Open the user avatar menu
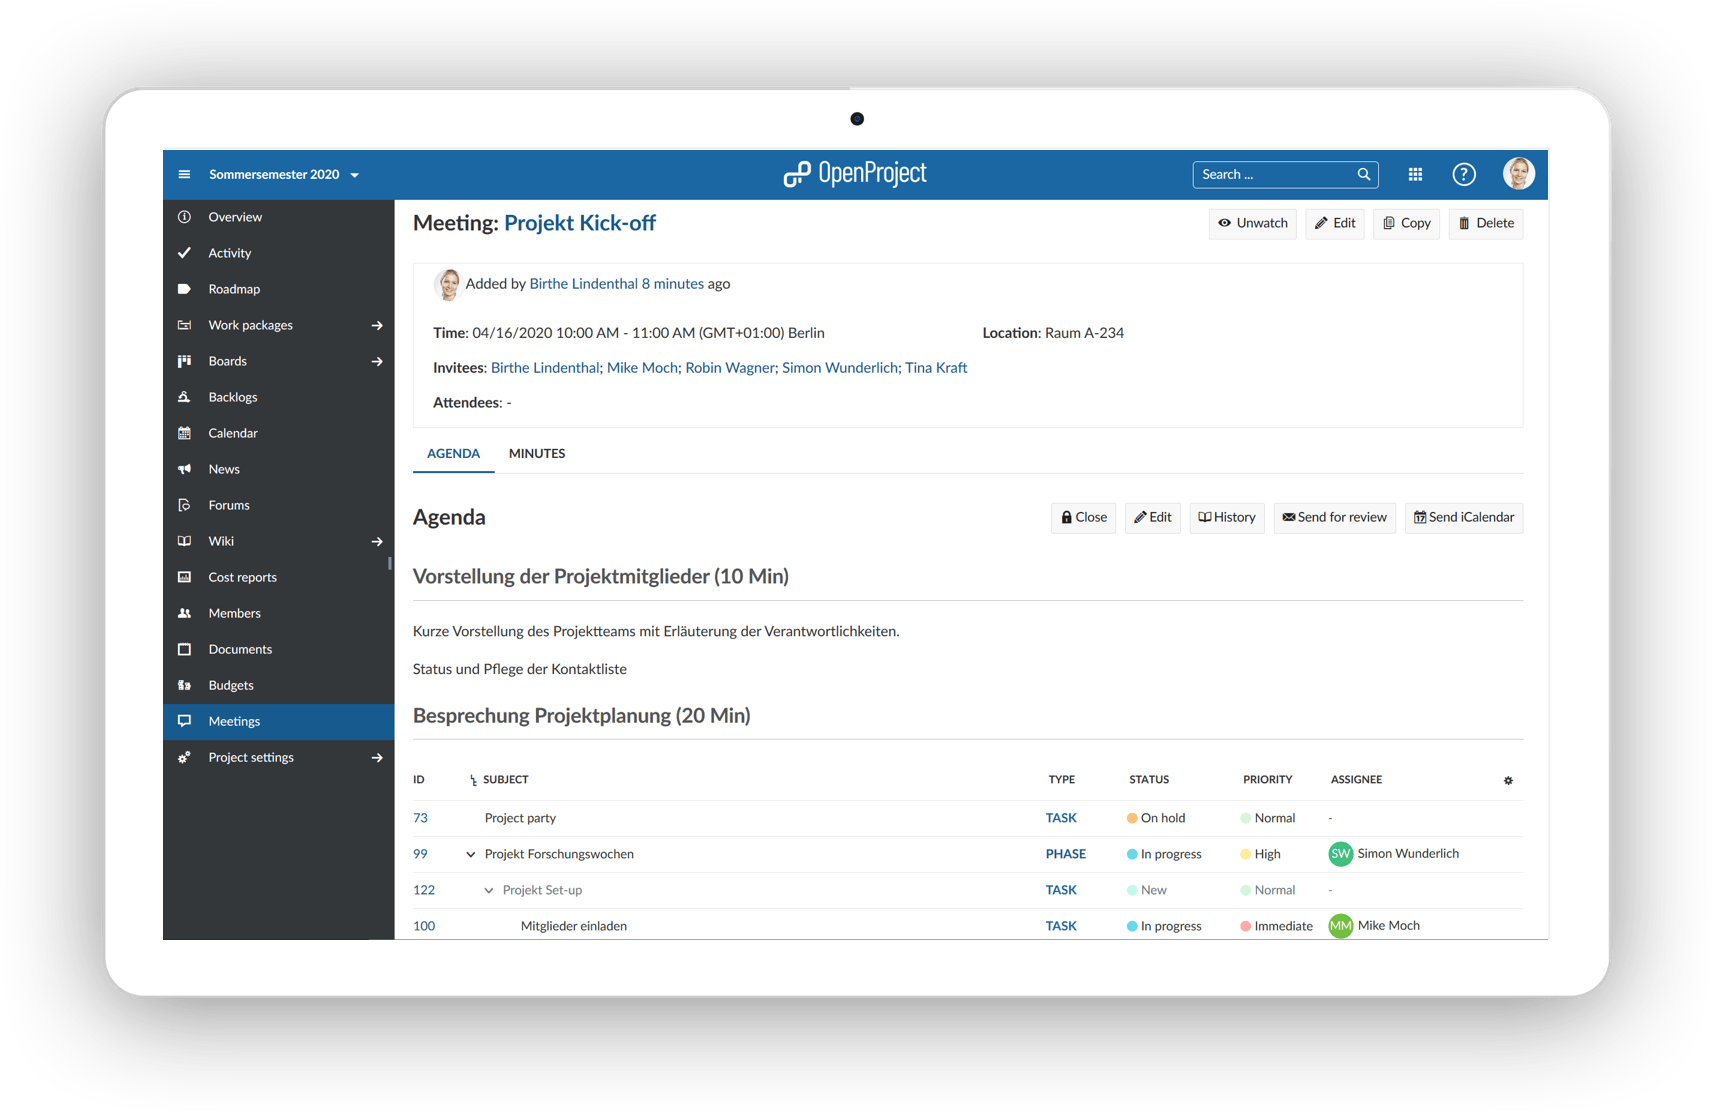1712x1112 pixels. point(1518,174)
